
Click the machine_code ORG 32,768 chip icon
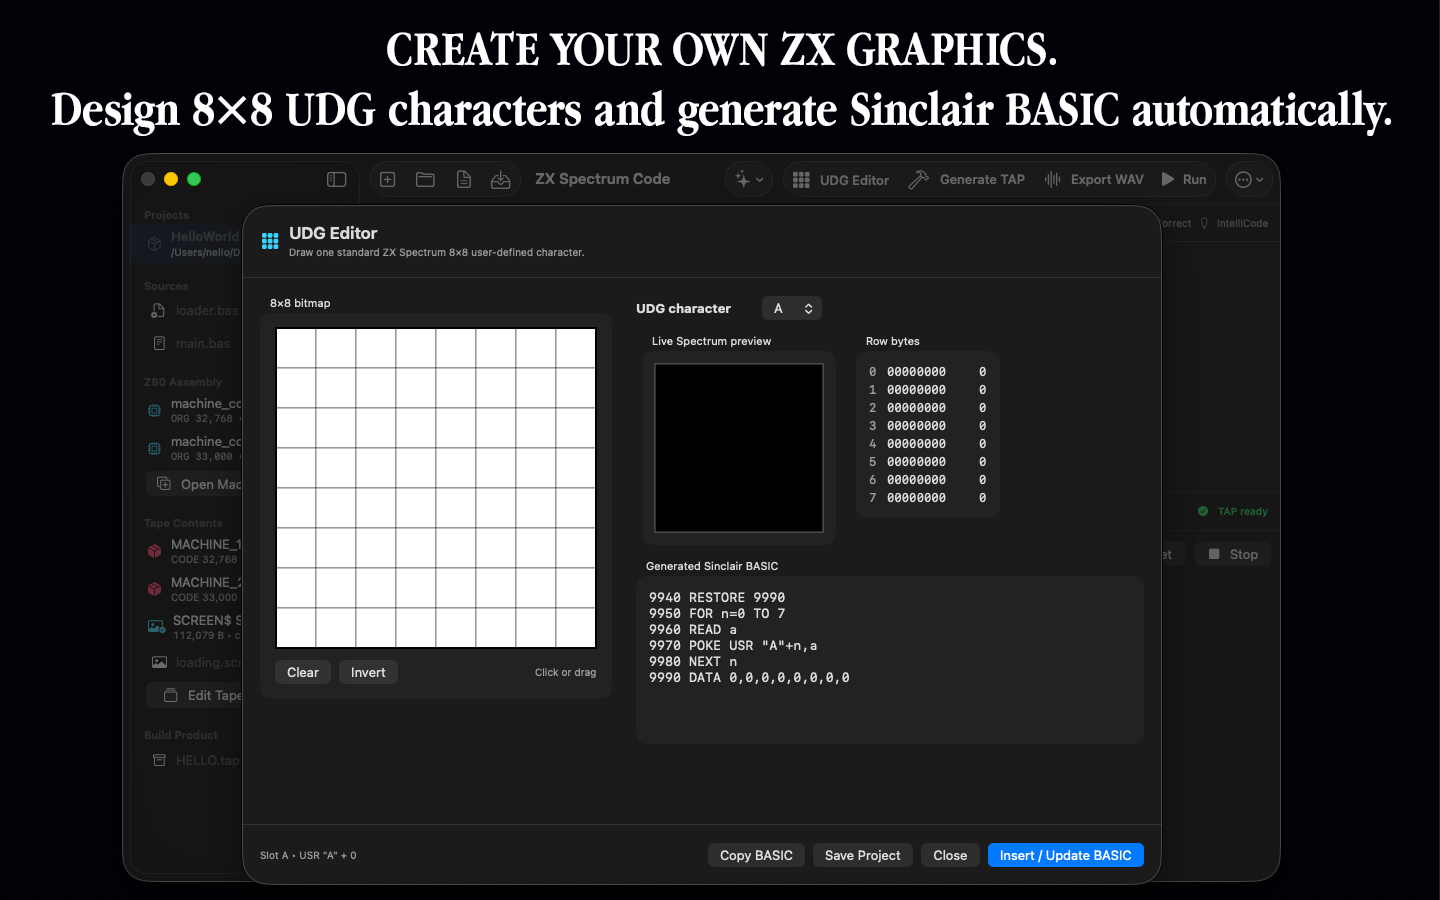pos(154,410)
